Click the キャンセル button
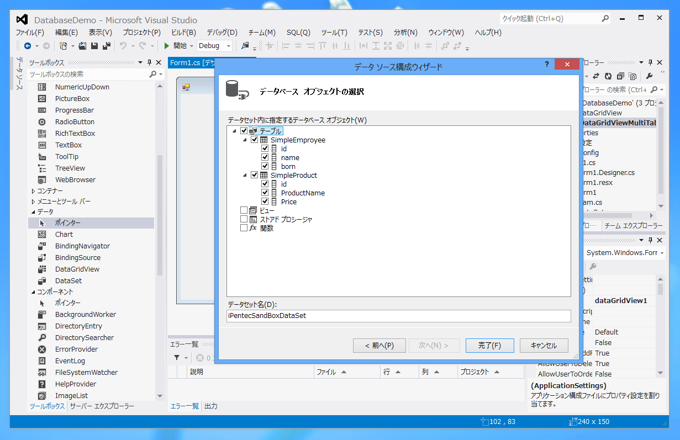 click(x=544, y=345)
